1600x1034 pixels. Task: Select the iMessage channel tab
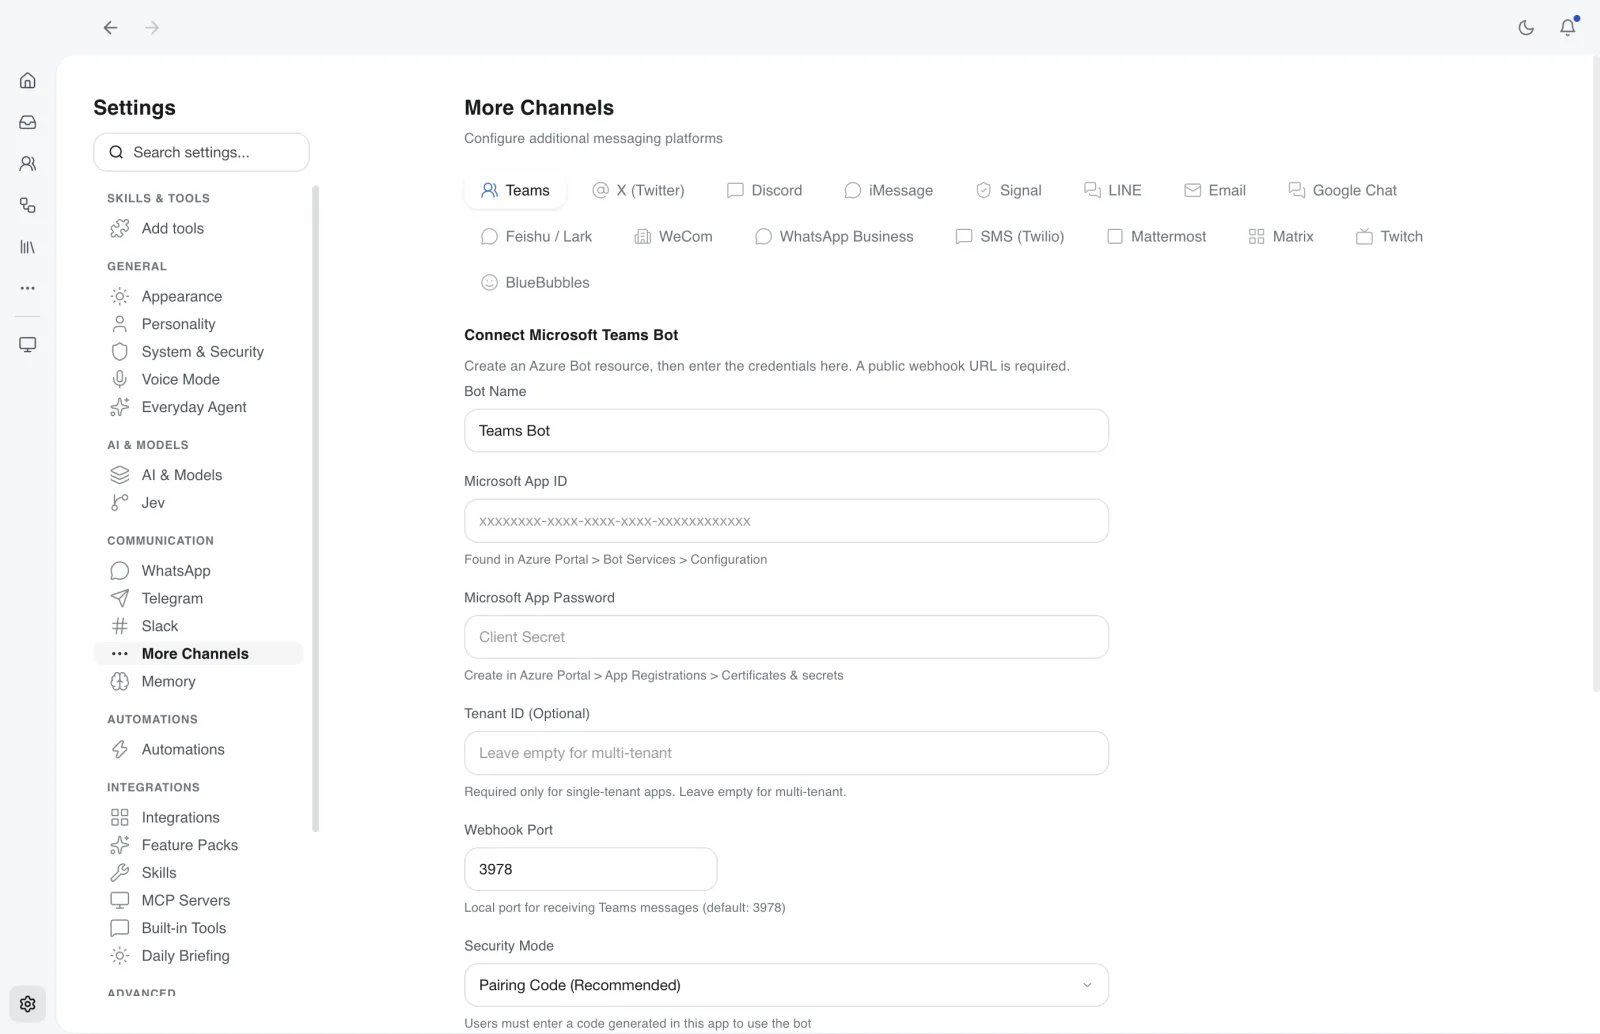click(889, 190)
